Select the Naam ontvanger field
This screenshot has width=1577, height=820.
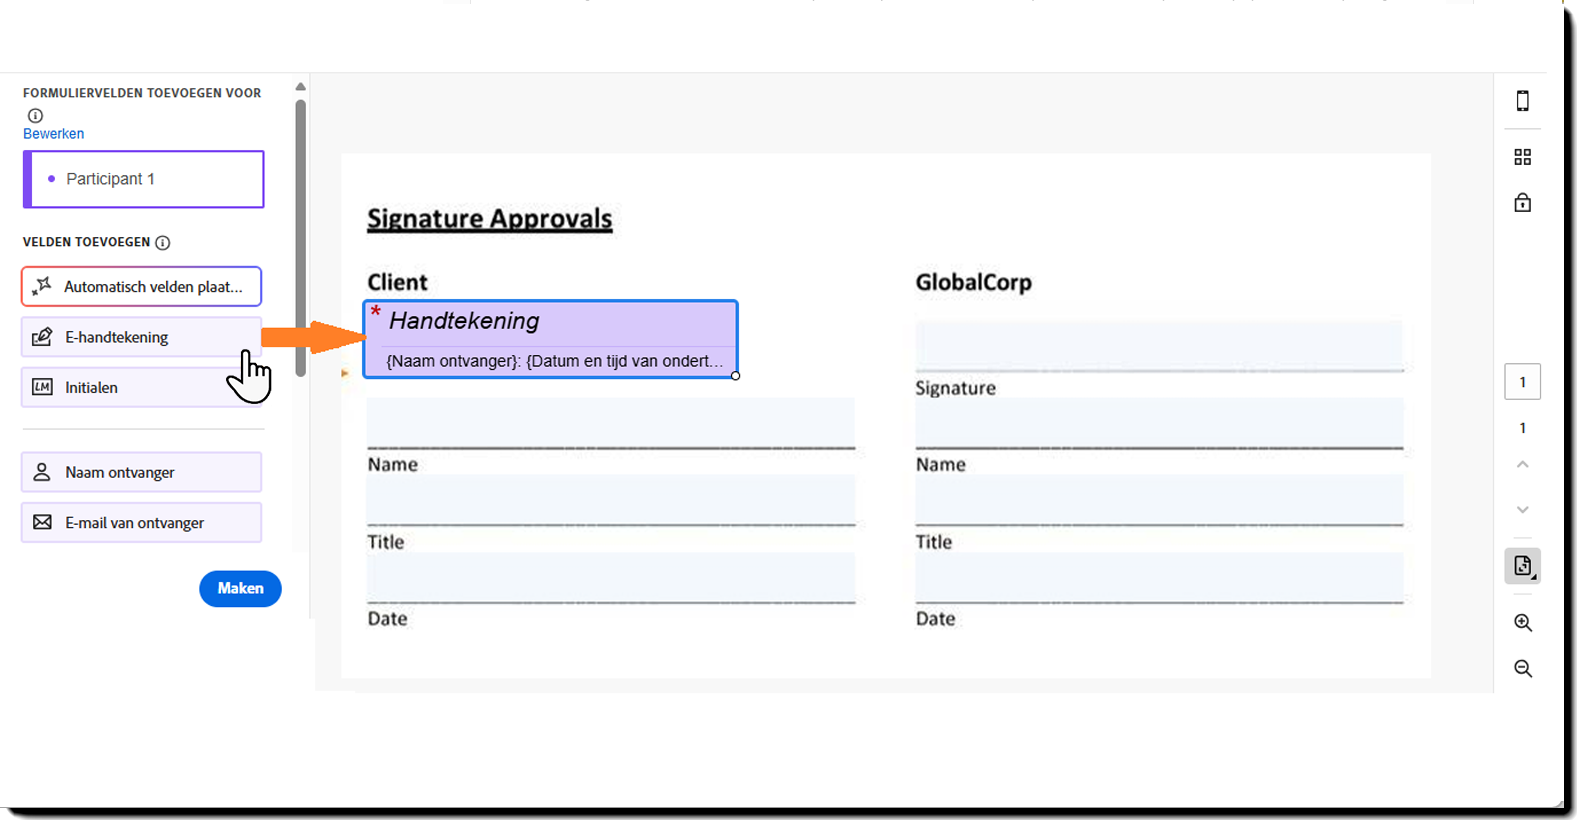pyautogui.click(x=141, y=472)
